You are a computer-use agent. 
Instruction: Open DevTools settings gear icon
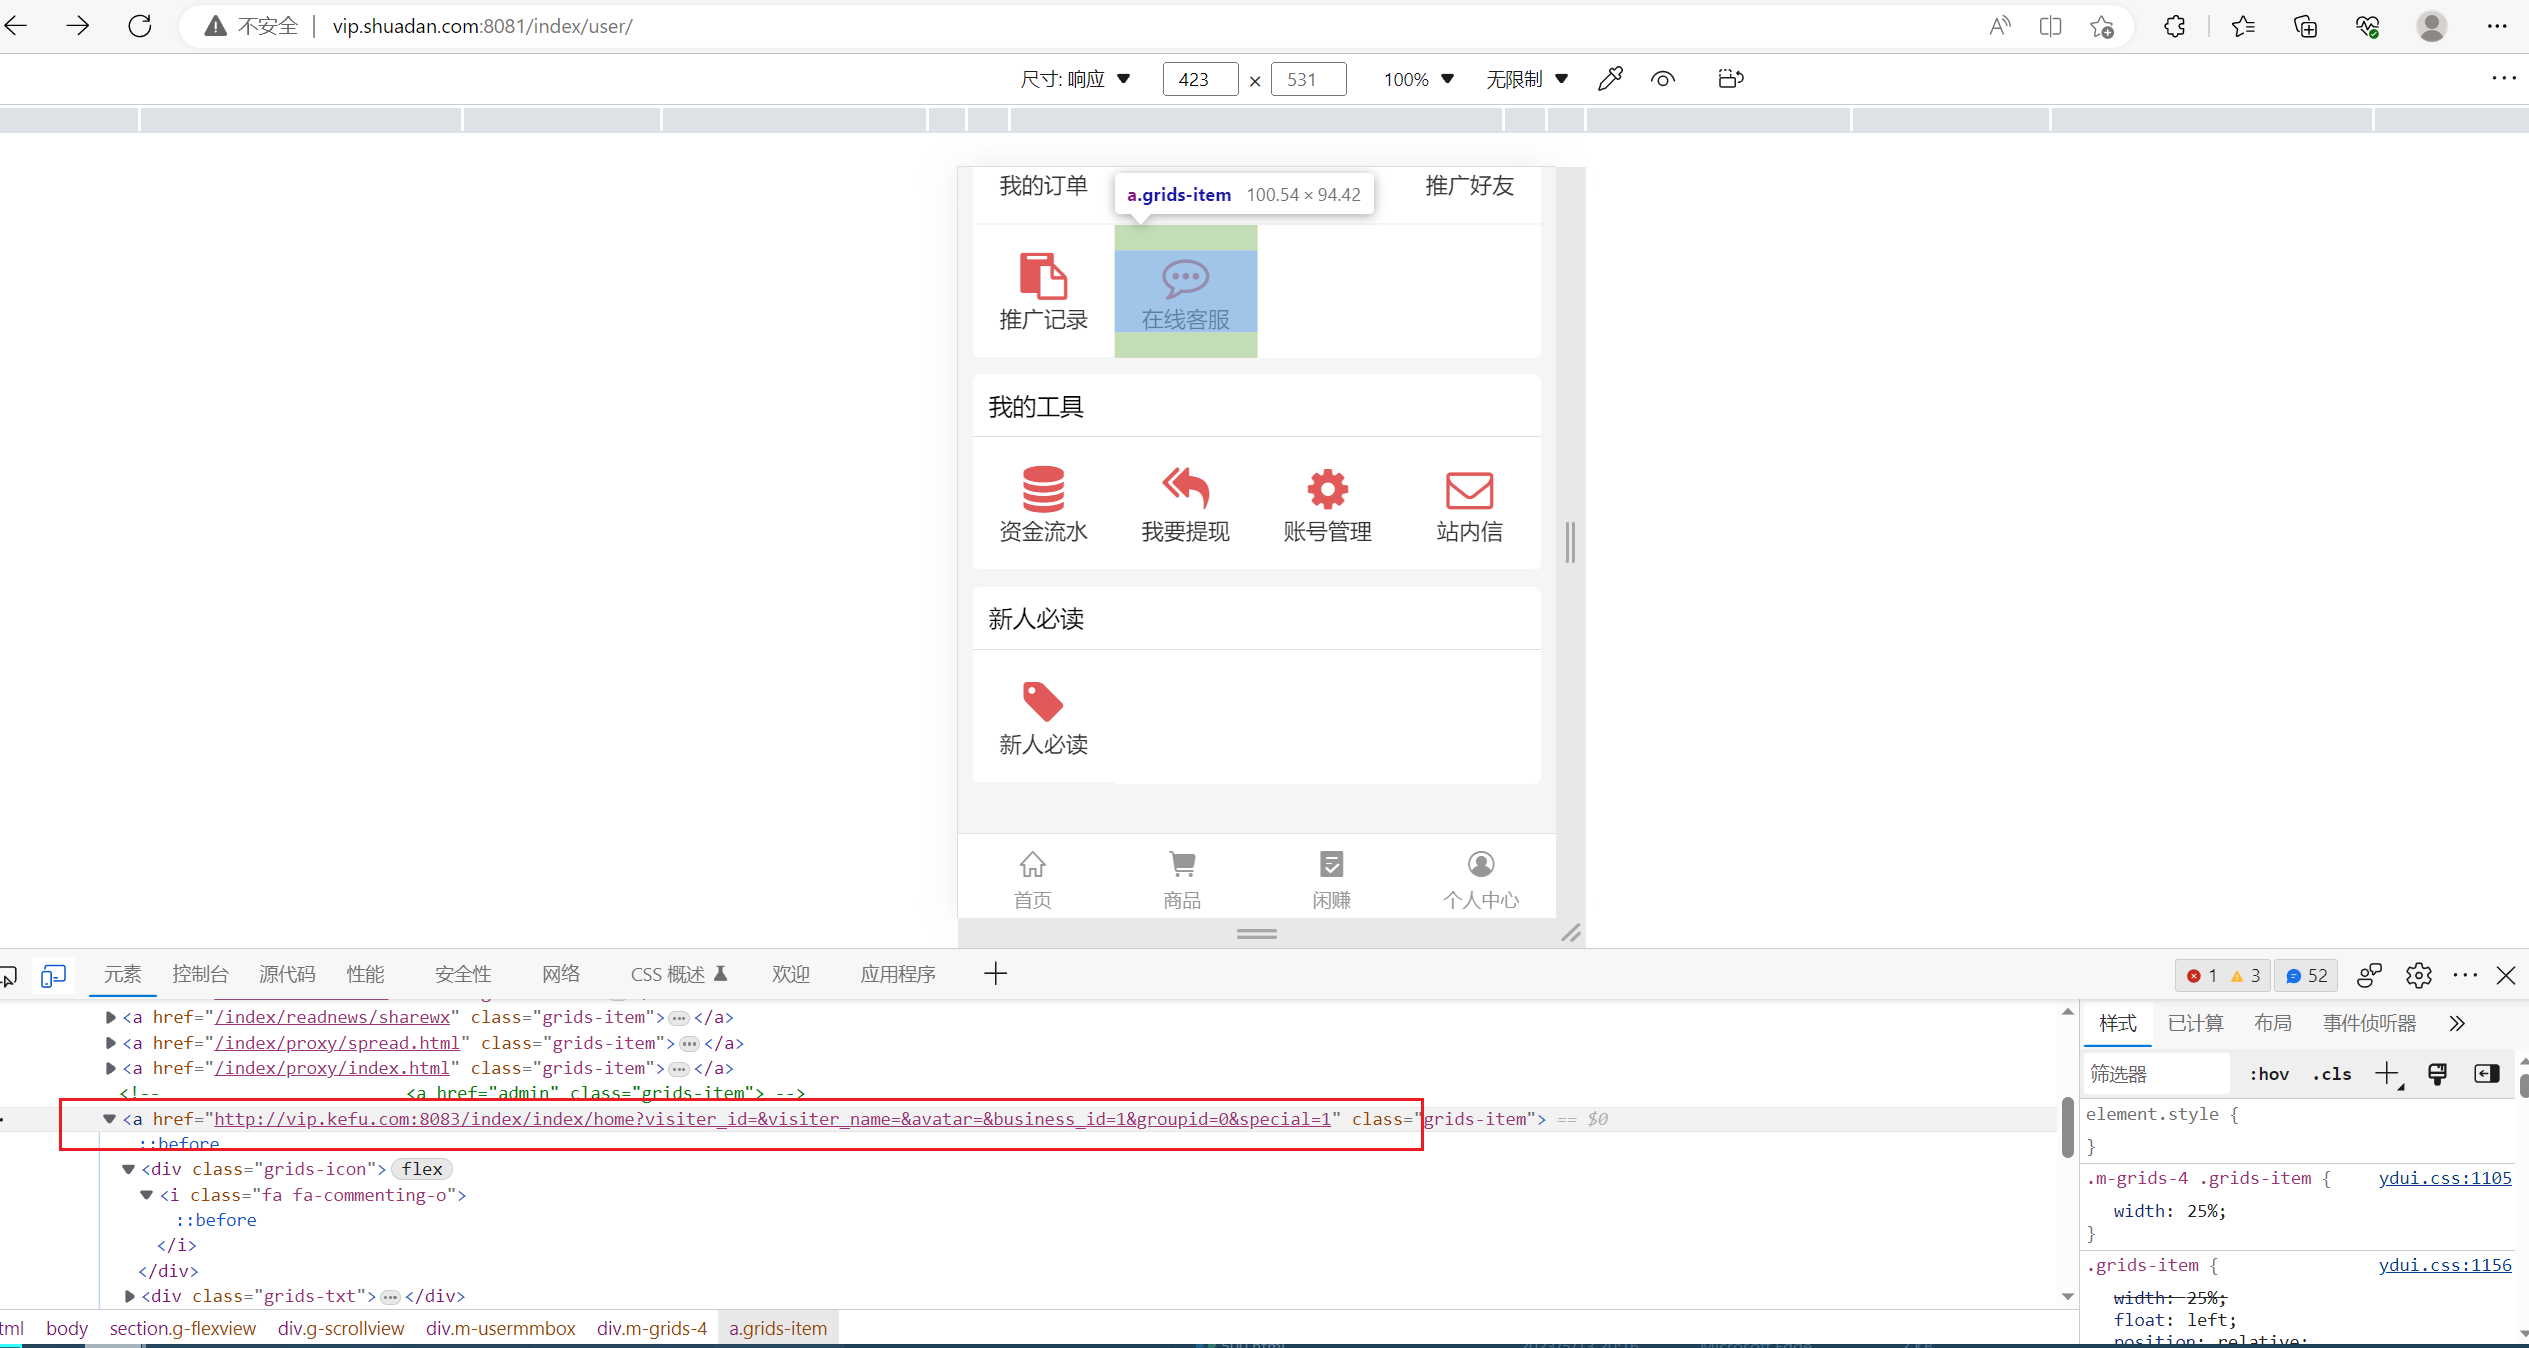(2418, 975)
